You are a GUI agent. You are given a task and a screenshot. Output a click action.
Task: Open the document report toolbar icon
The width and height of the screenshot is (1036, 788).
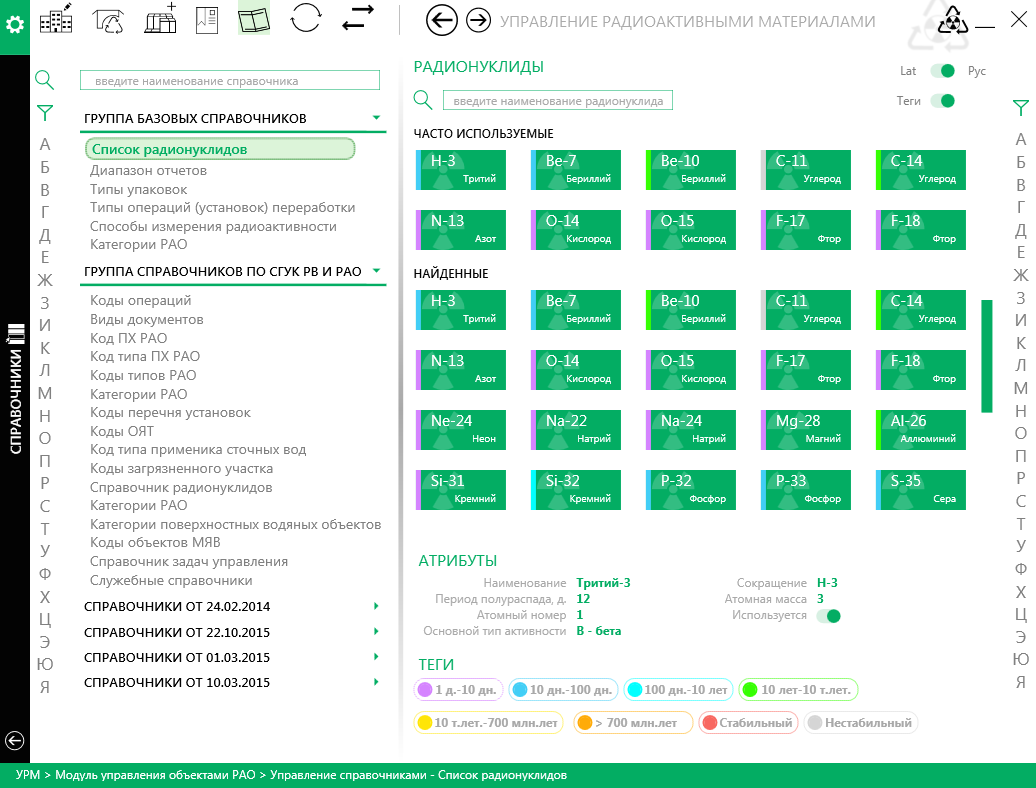(x=207, y=20)
